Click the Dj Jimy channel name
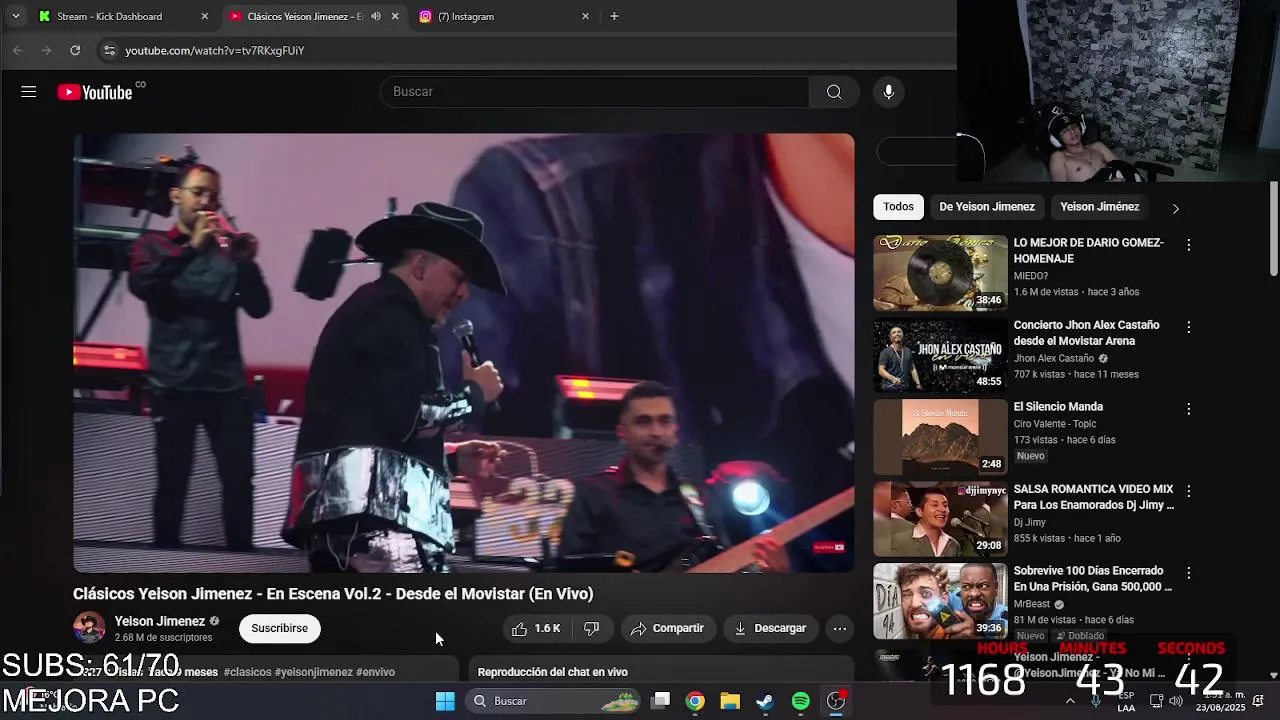The height and width of the screenshot is (720, 1280). [x=1029, y=522]
